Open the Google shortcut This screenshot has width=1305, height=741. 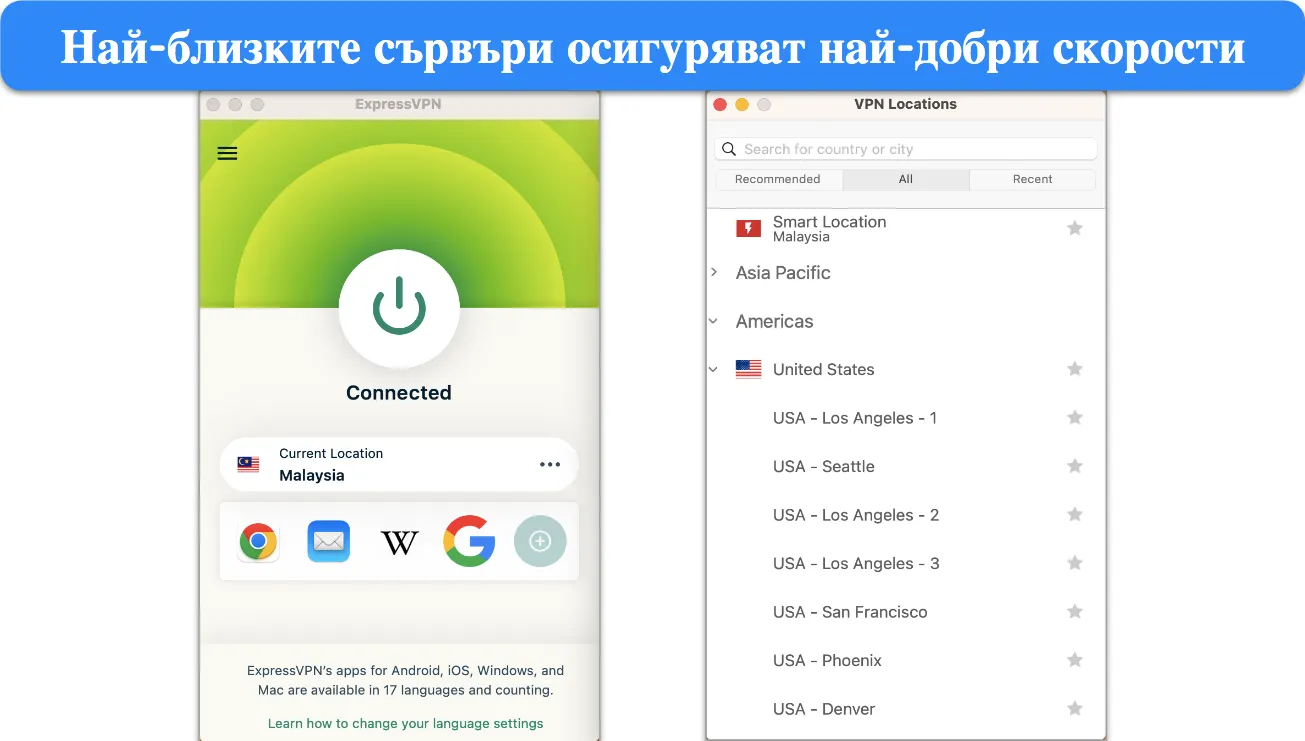tap(470, 541)
